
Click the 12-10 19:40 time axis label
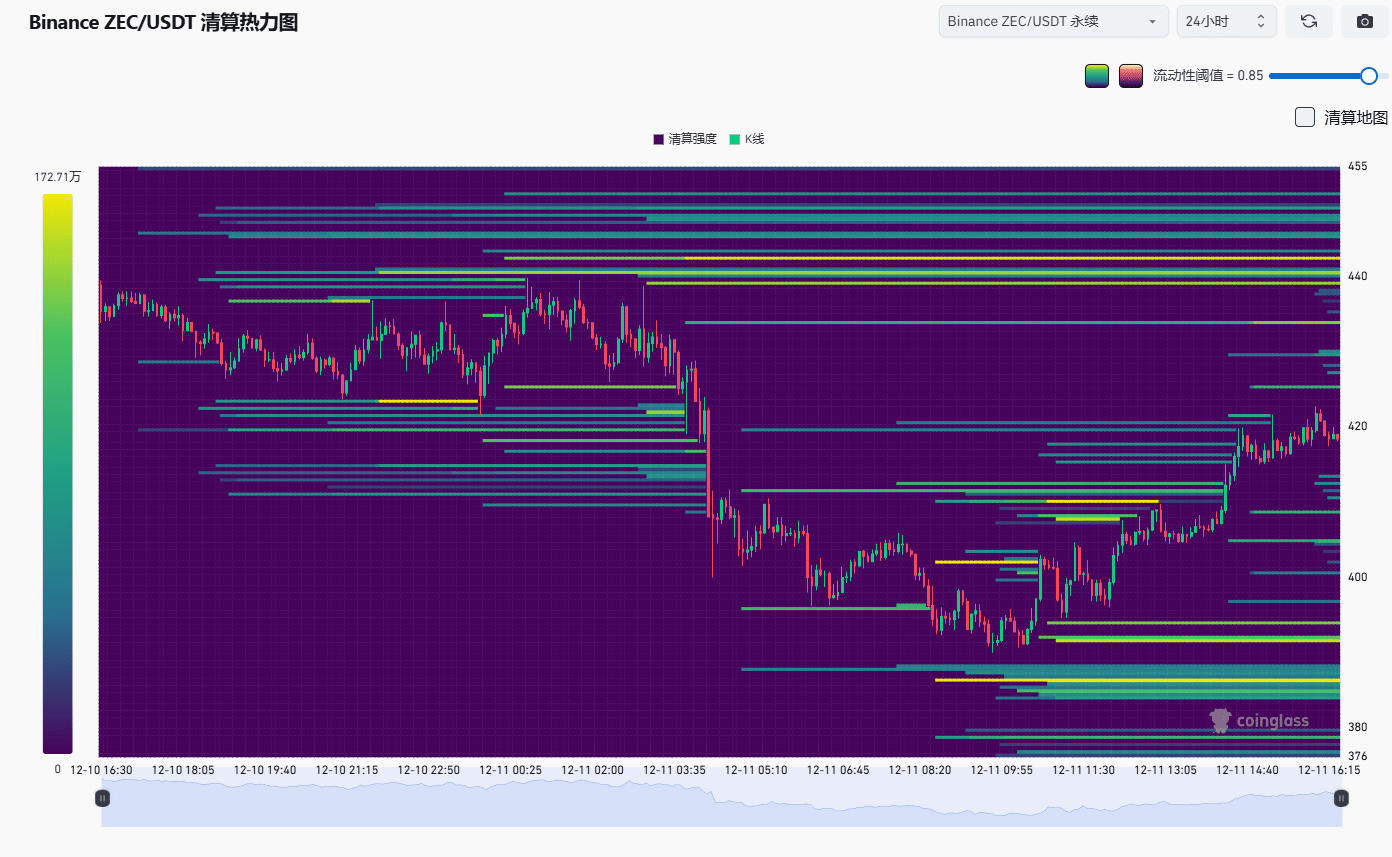pyautogui.click(x=265, y=770)
